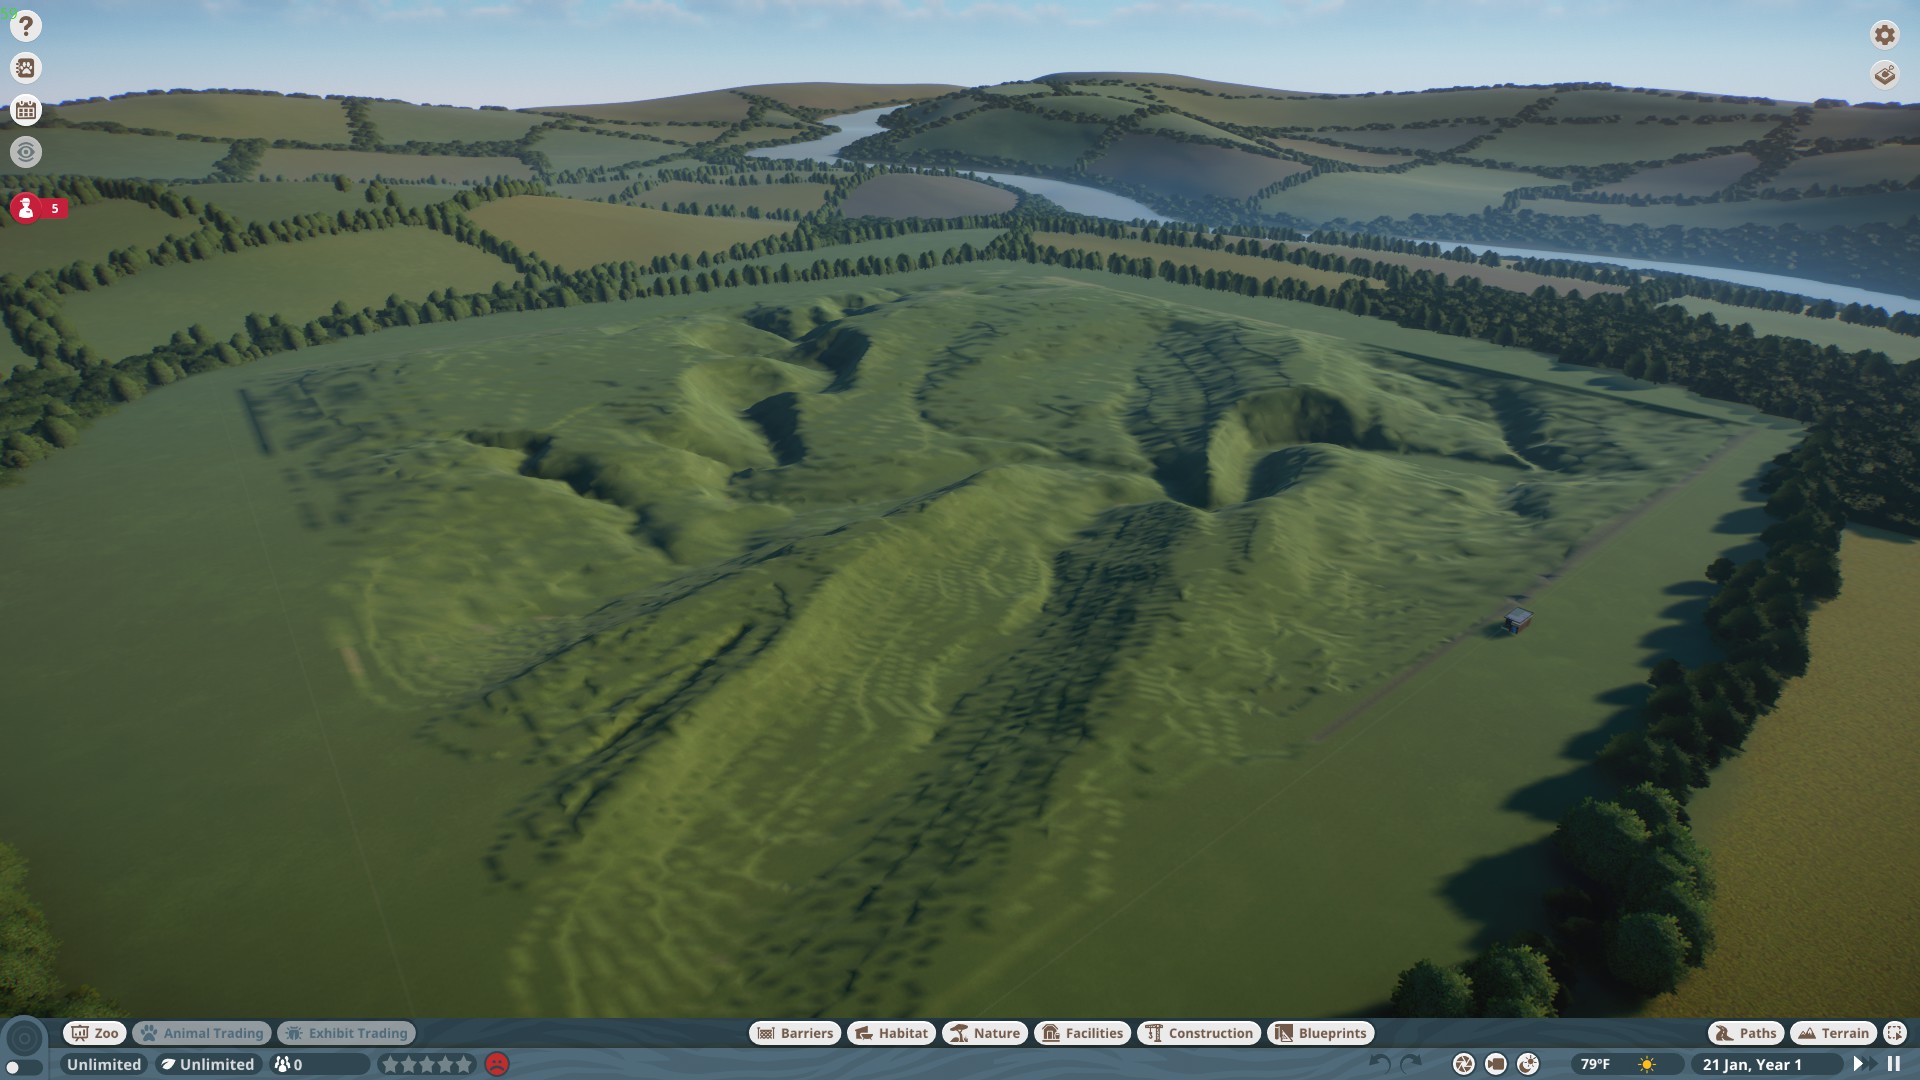
Task: Toggle the eye view mode icon
Action: (26, 152)
